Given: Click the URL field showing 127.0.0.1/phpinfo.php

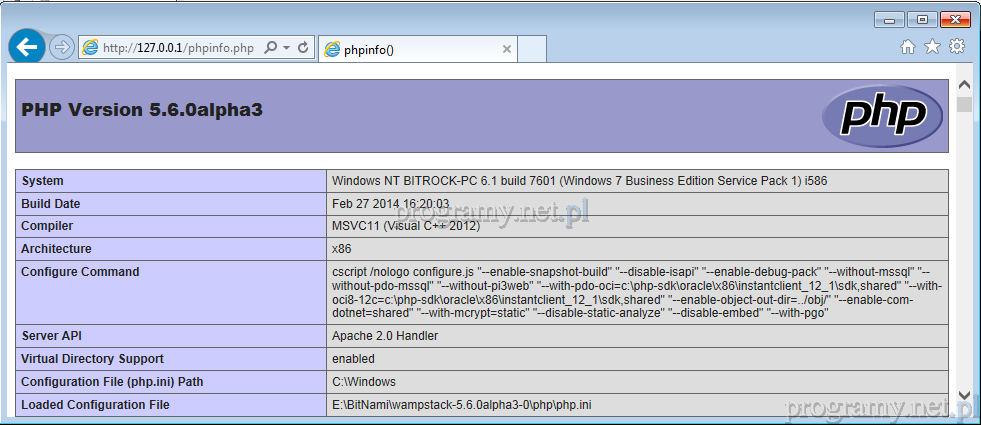Looking at the screenshot, I should click(178, 48).
